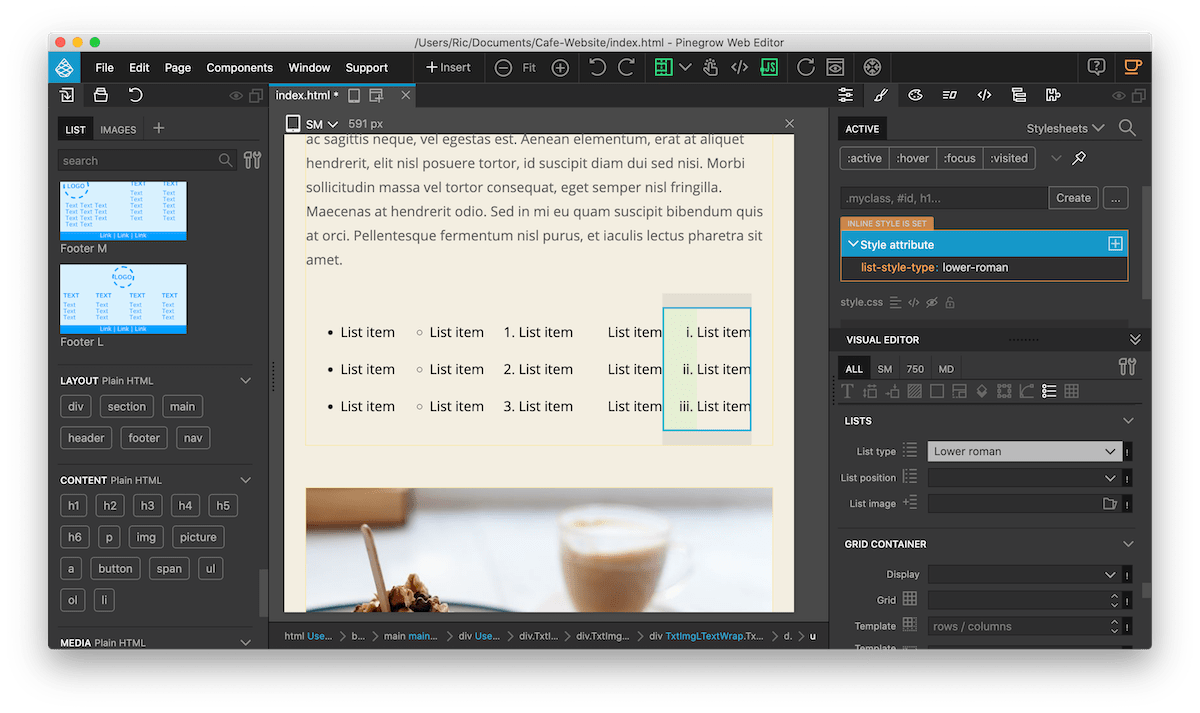
Task: Click the zoom in plus icon
Action: click(x=560, y=68)
